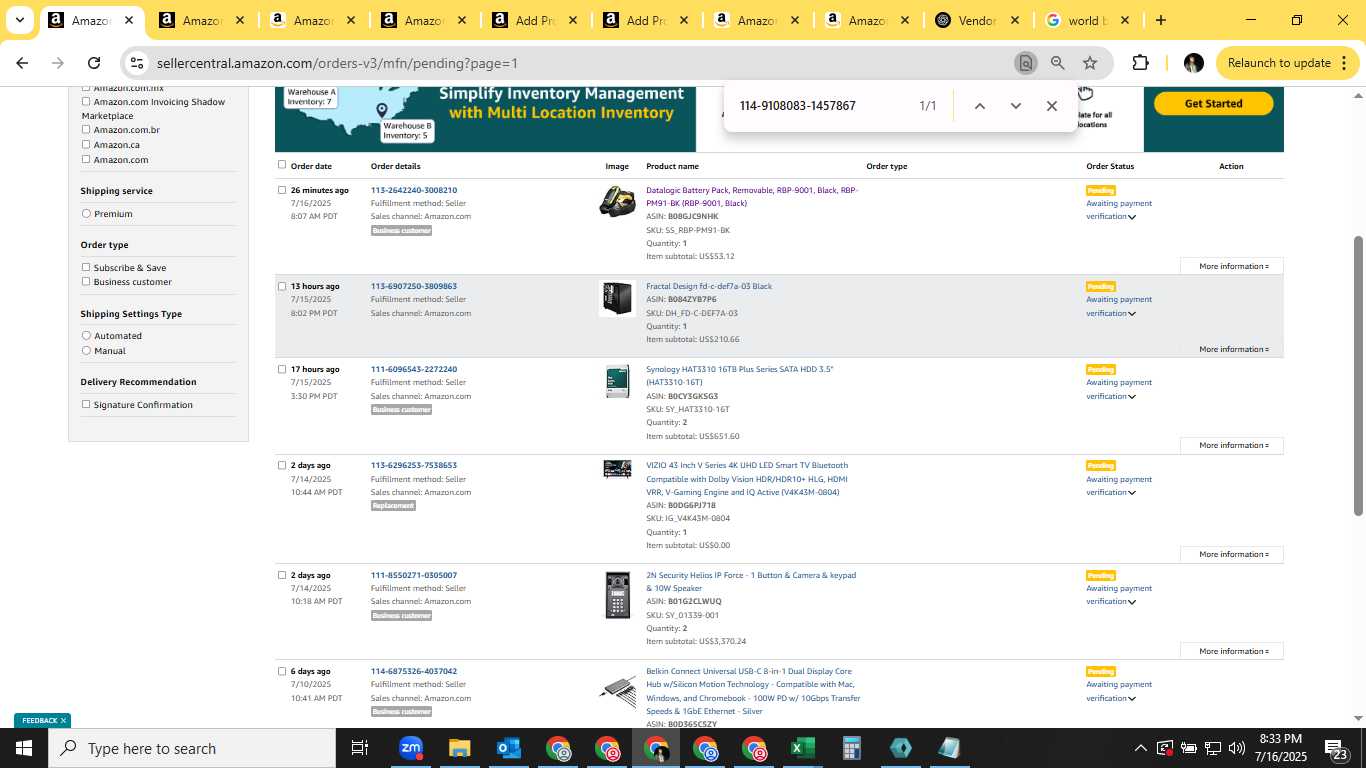Expand status chevron for order 113-6907250-3809863
Viewport: 1366px width, 768px height.
coord(1132,314)
